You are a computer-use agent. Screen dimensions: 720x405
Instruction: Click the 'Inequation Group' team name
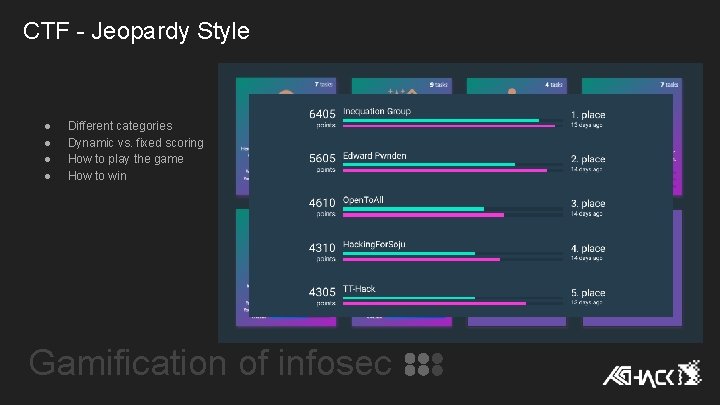click(x=377, y=111)
